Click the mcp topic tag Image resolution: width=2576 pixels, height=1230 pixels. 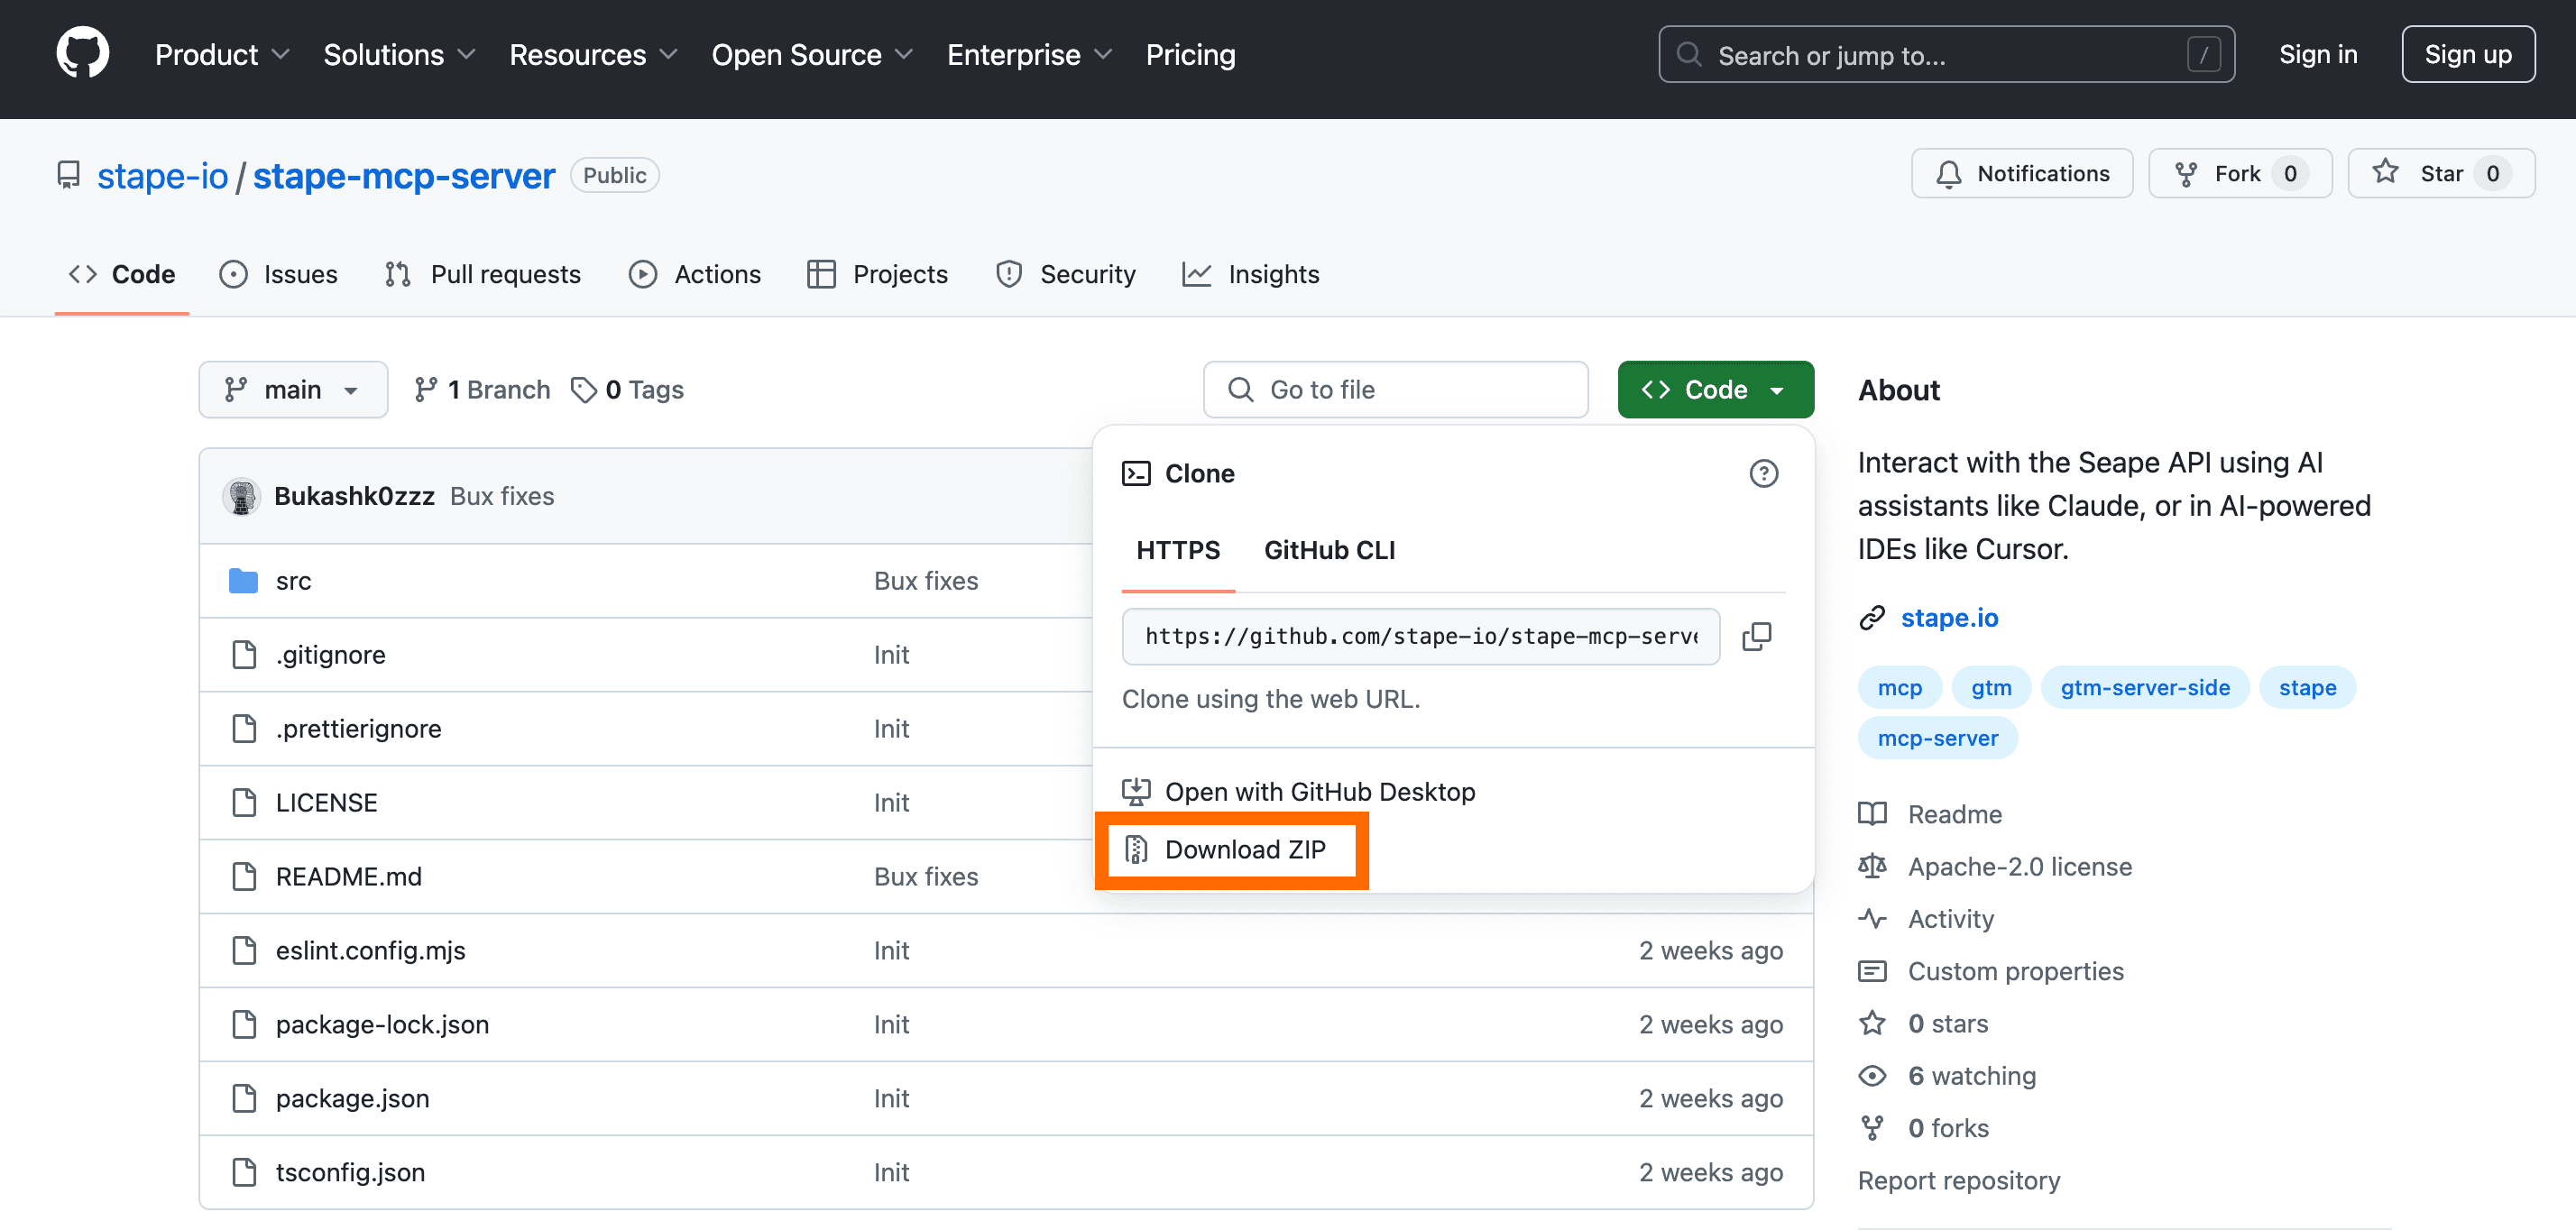point(1899,688)
